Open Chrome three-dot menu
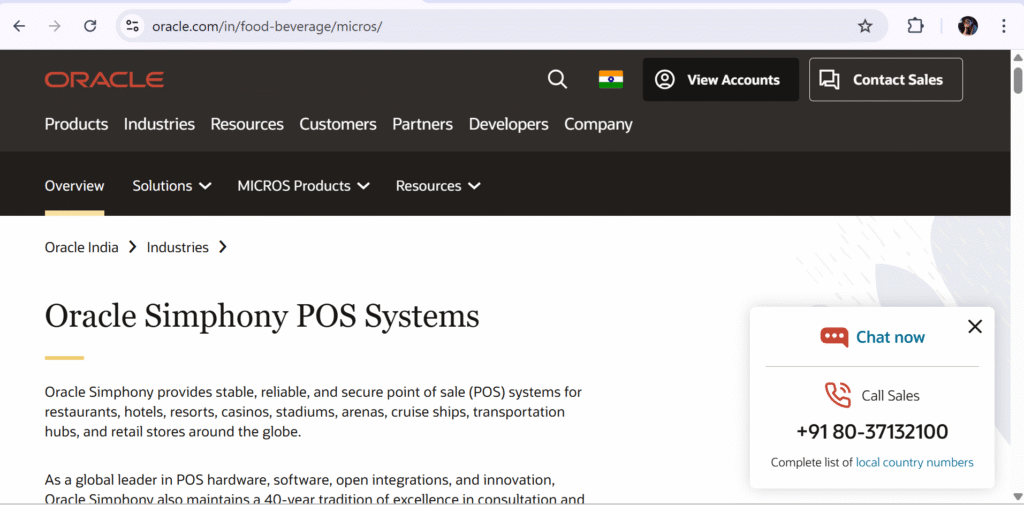Viewport: 1024px width, 505px height. point(1004,26)
